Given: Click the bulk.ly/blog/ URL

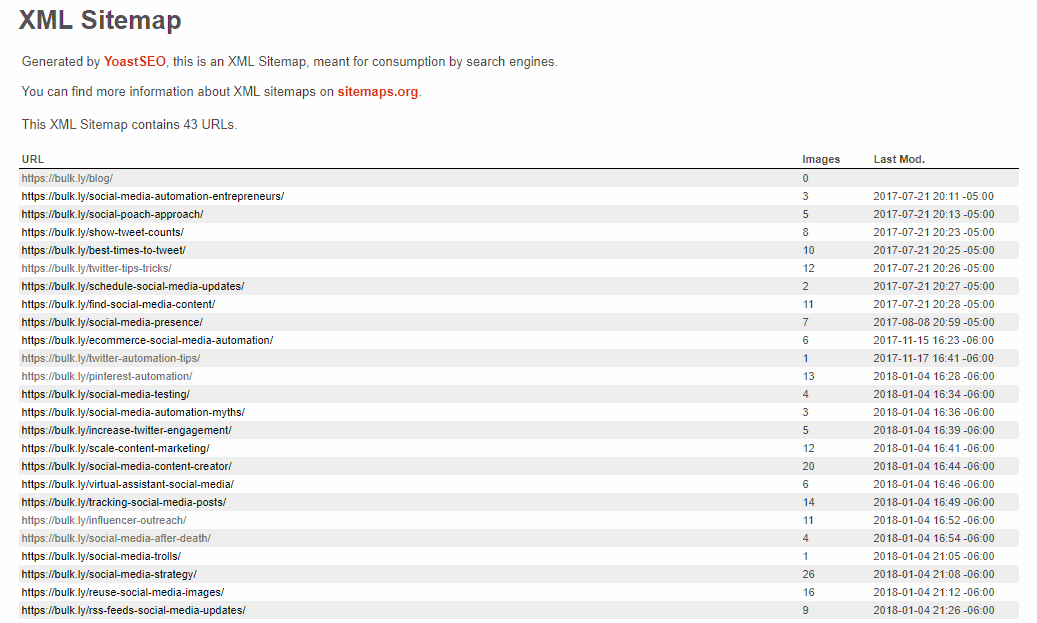Looking at the screenshot, I should [x=67, y=178].
